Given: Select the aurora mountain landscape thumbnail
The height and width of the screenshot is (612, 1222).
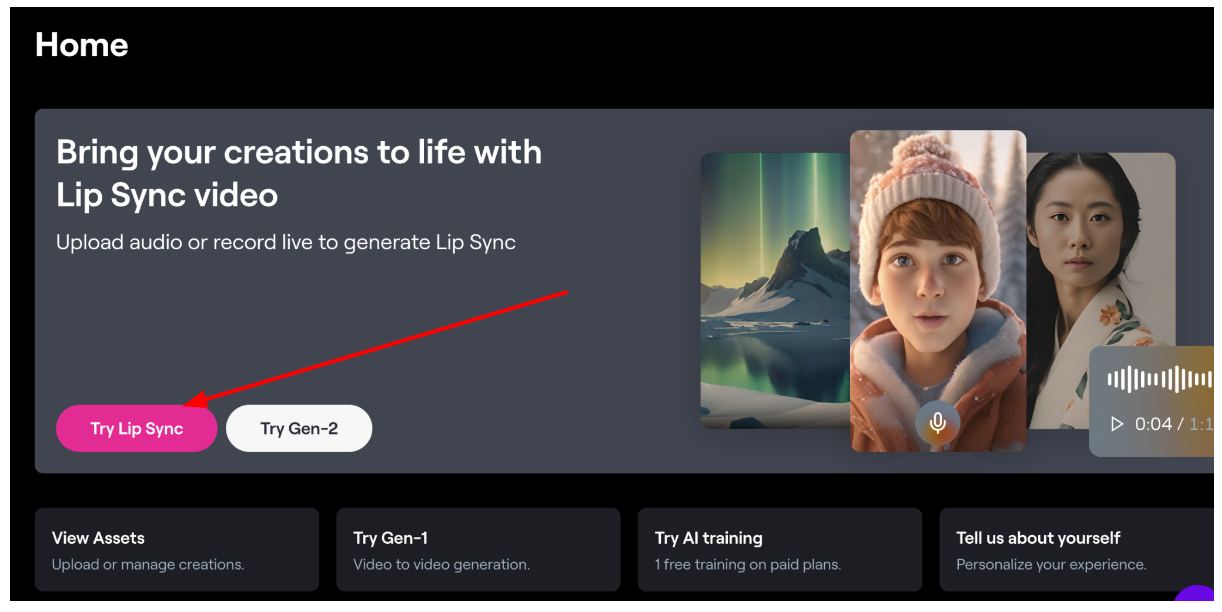Looking at the screenshot, I should 775,291.
